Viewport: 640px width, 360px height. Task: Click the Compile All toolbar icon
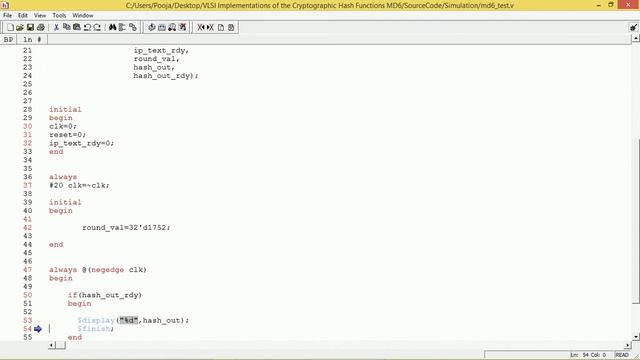click(x=162, y=27)
